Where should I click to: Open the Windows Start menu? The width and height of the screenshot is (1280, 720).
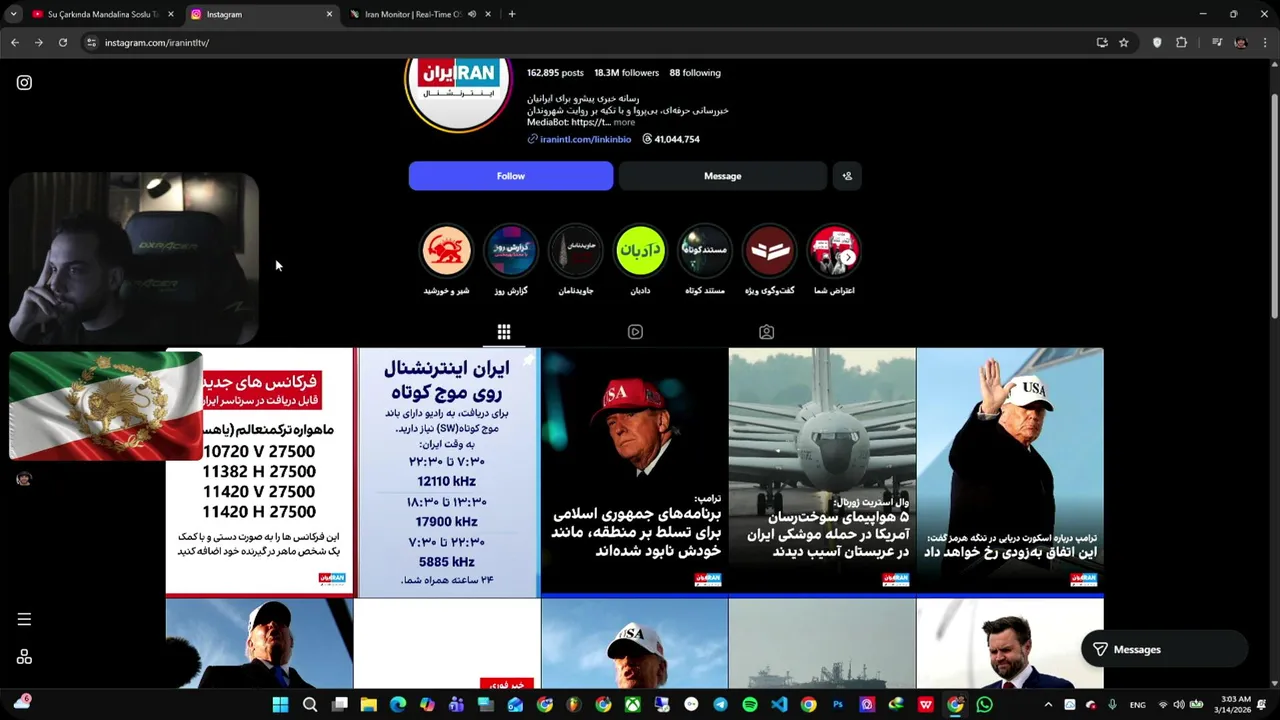(280, 705)
